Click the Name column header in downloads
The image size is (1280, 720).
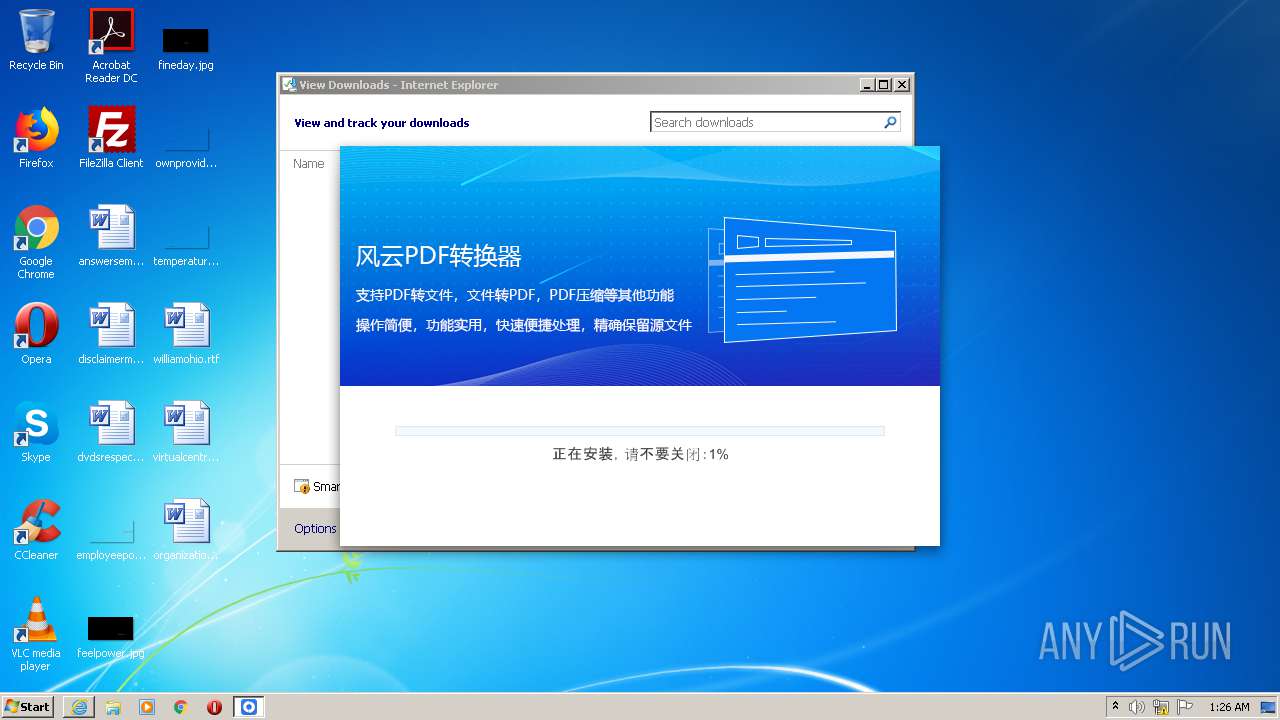[x=308, y=163]
